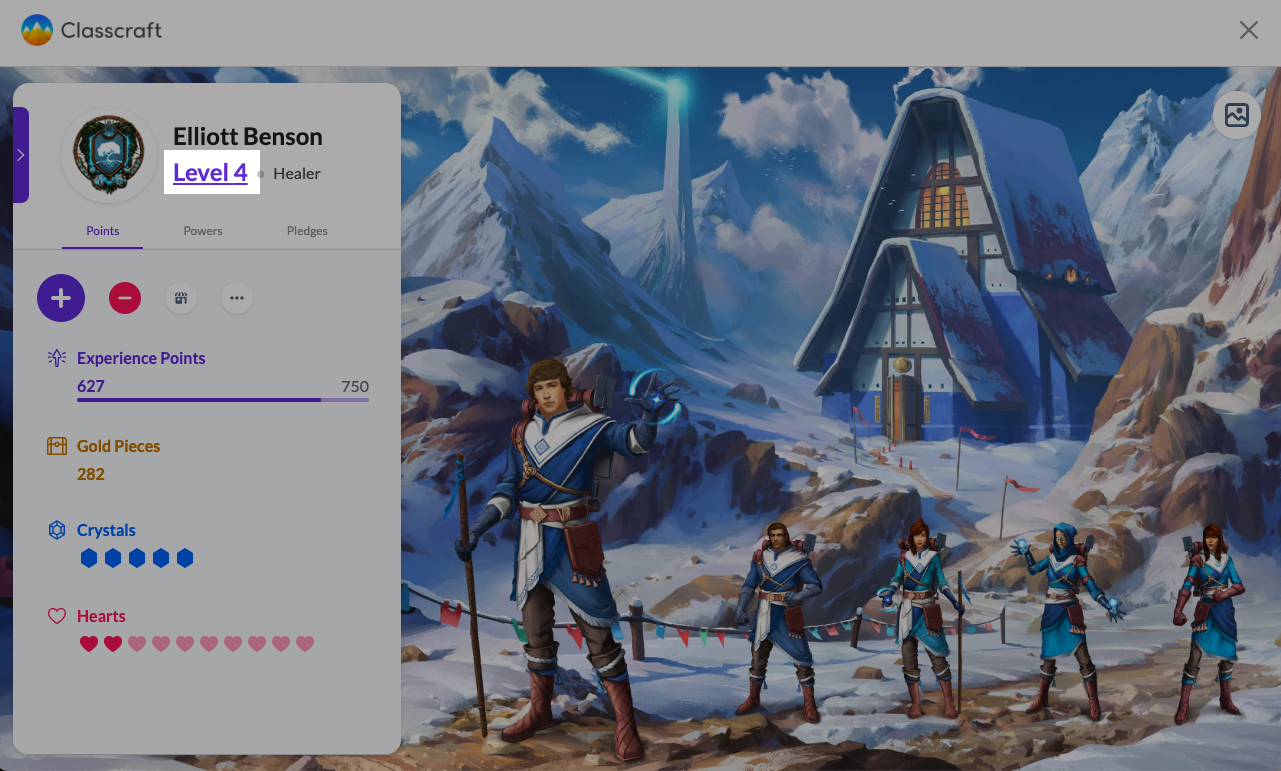1281x771 pixels.
Task: Click Elliott Benson's crest avatar
Action: pos(109,155)
